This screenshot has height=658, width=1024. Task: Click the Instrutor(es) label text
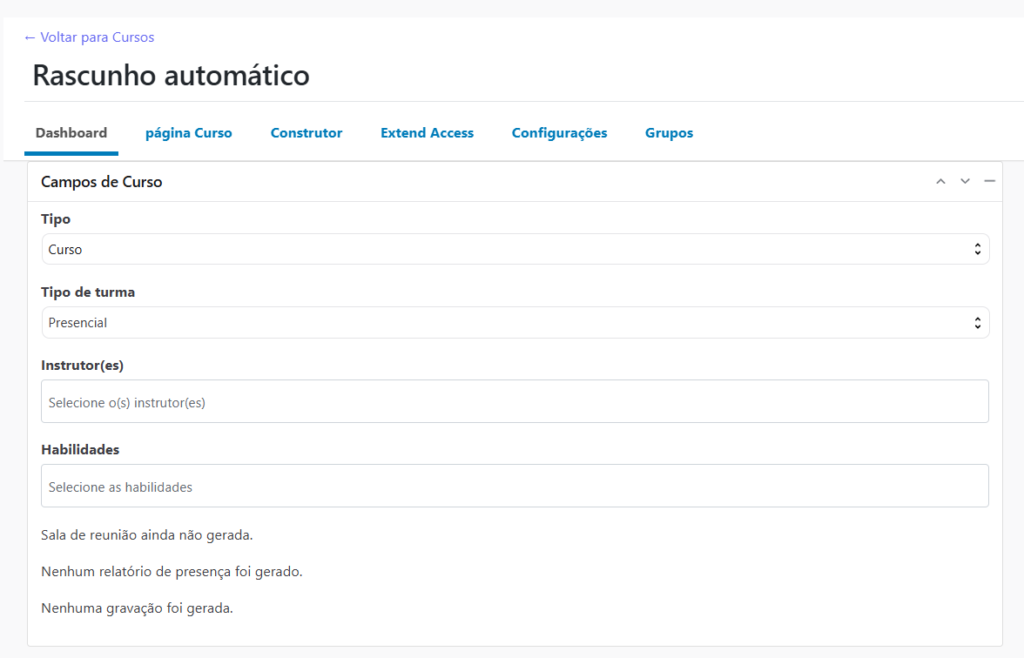tap(82, 365)
